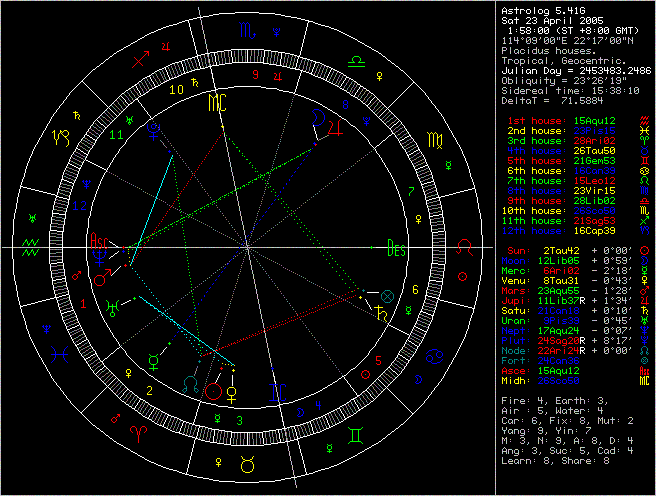This screenshot has height=496, width=656.
Task: Click the Pluto glyph inside the chart wheel
Action: coord(152,130)
